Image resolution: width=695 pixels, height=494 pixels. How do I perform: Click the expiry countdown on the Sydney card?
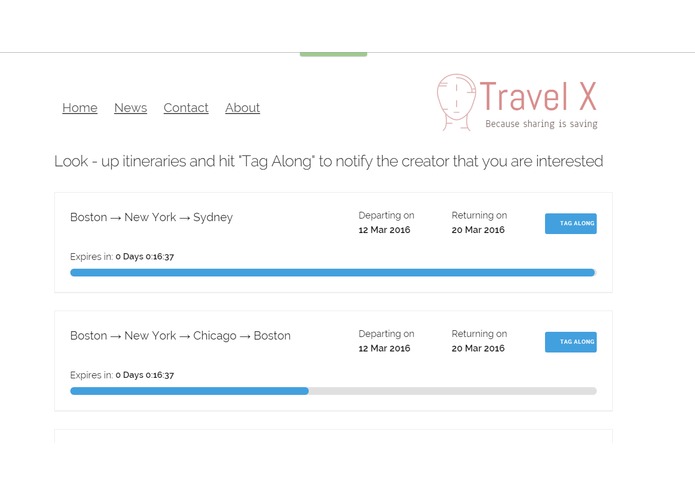pos(144,257)
